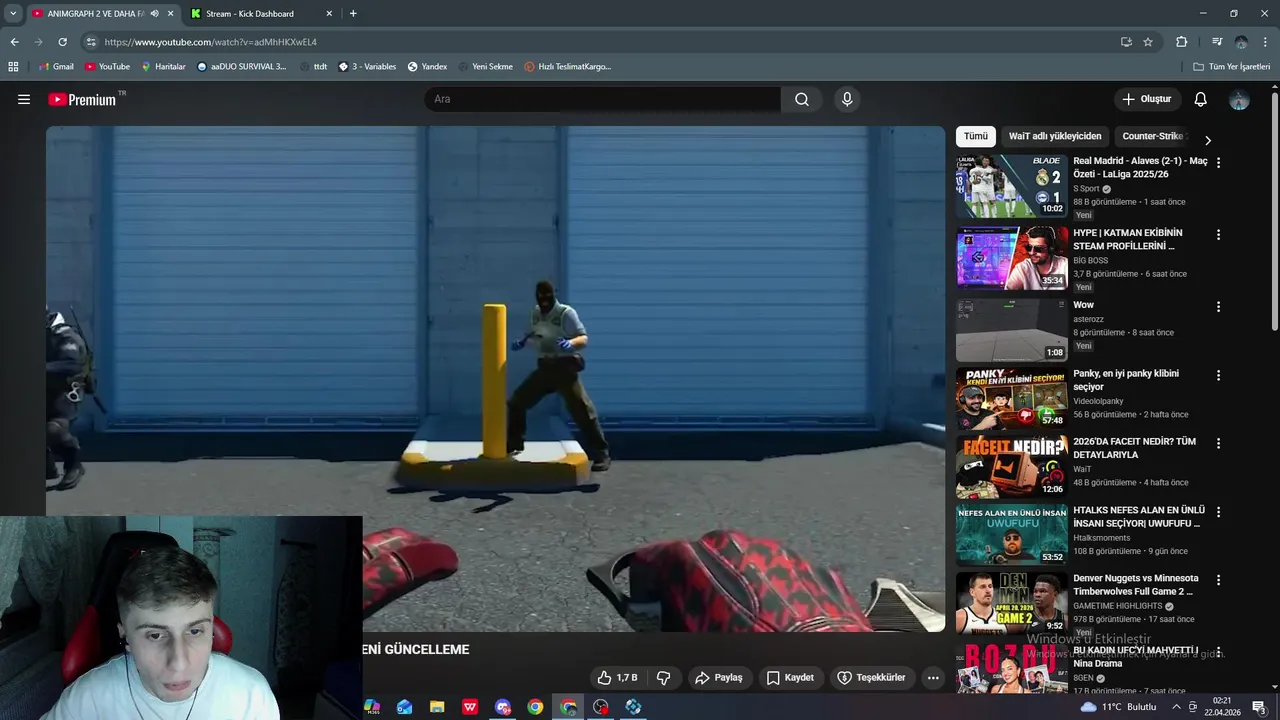The width and height of the screenshot is (1280, 720).
Task: Open more actions three-dot button under video
Action: (x=933, y=677)
